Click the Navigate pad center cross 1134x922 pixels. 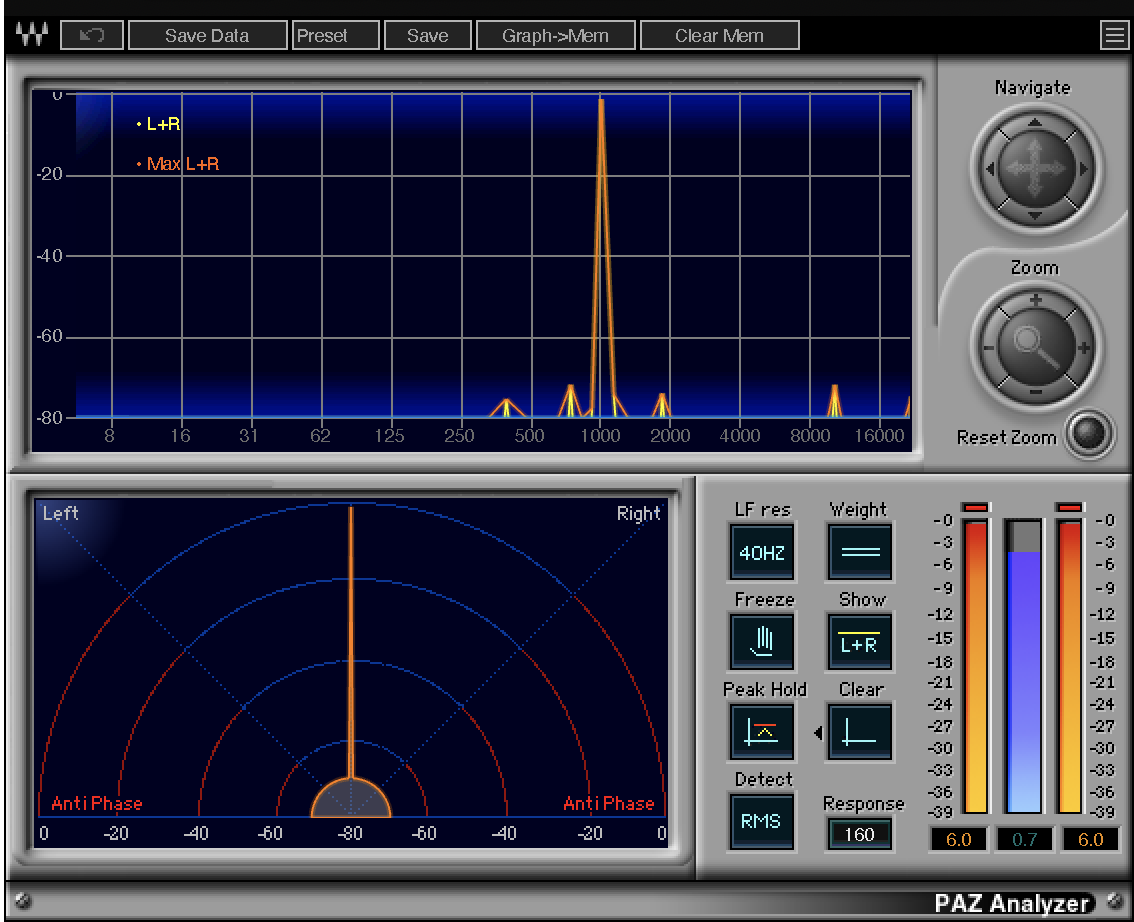pyautogui.click(x=1036, y=168)
